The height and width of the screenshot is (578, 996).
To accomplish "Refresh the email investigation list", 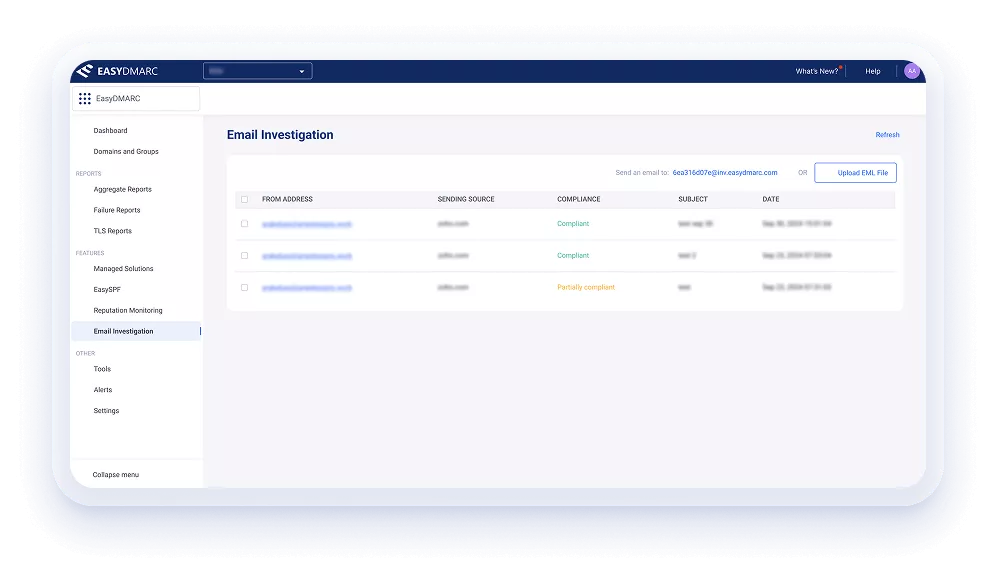I will coord(887,134).
